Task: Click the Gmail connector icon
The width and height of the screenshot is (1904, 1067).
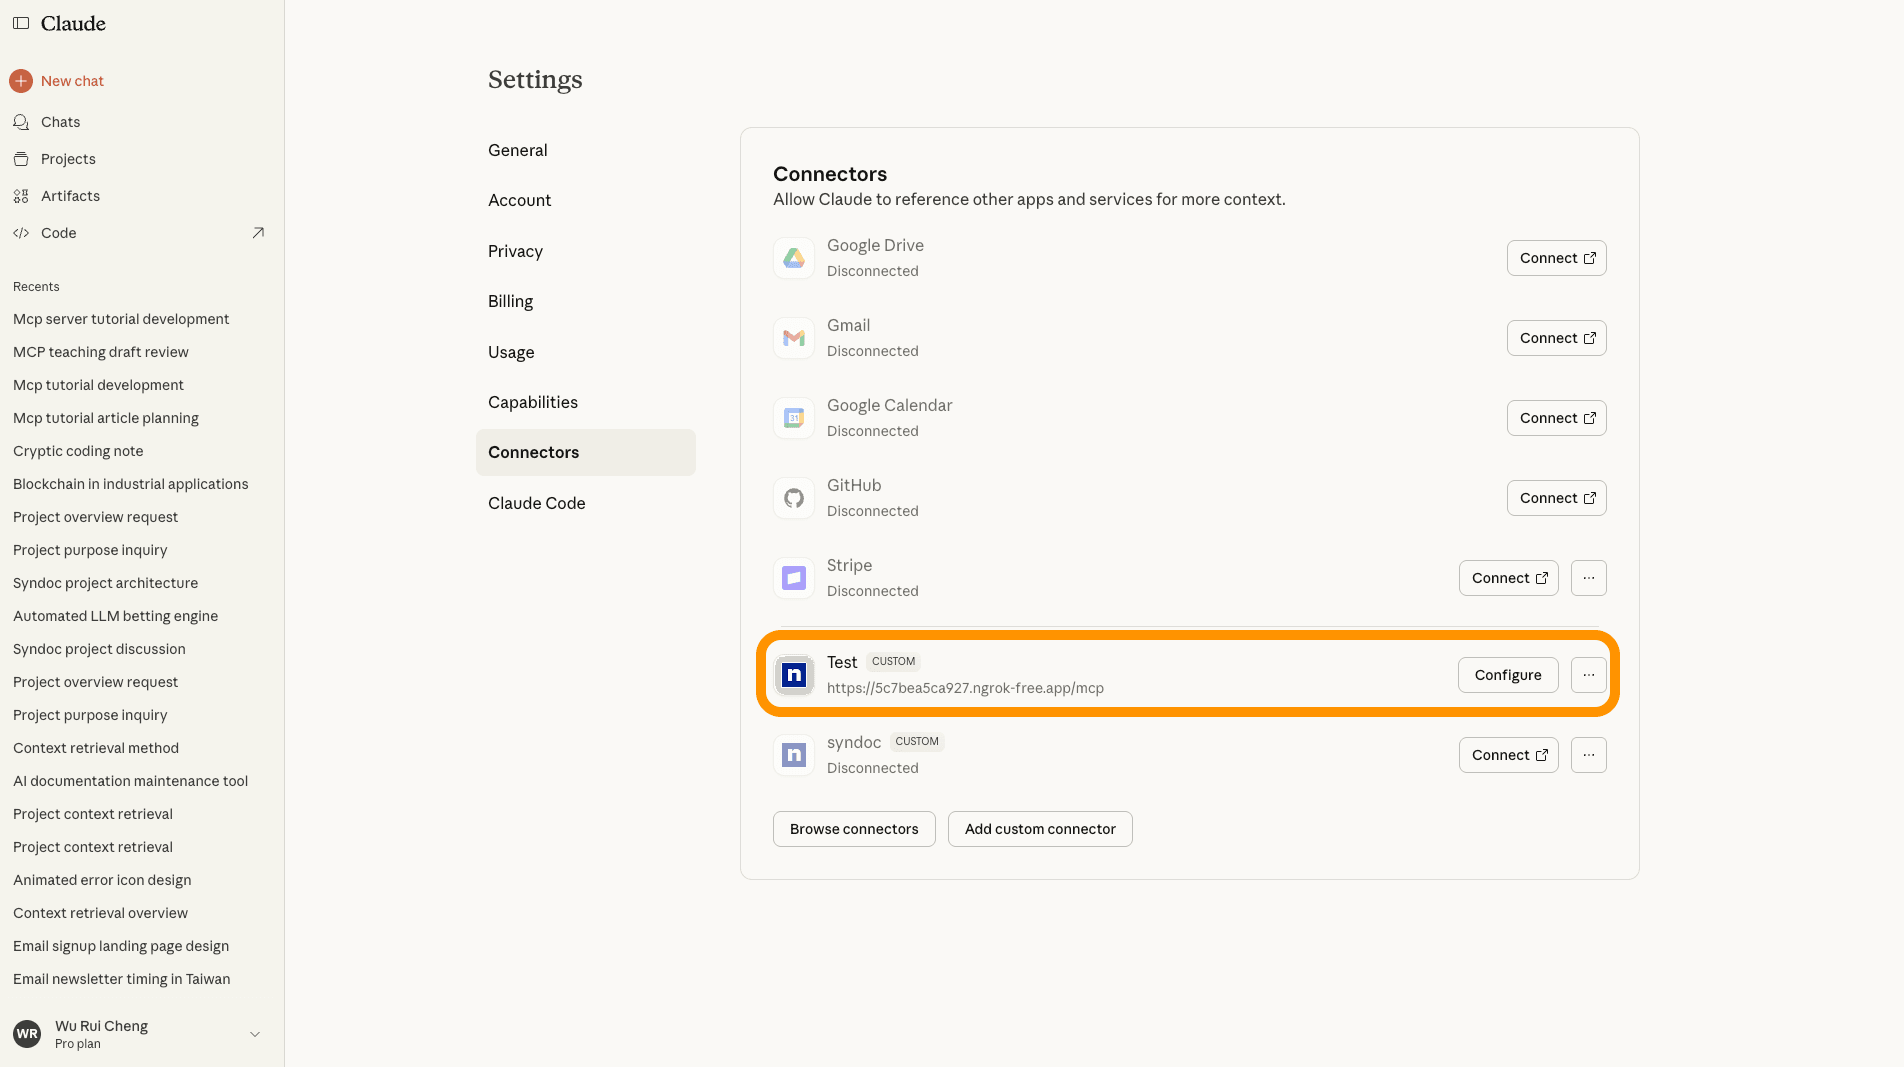Action: [794, 338]
